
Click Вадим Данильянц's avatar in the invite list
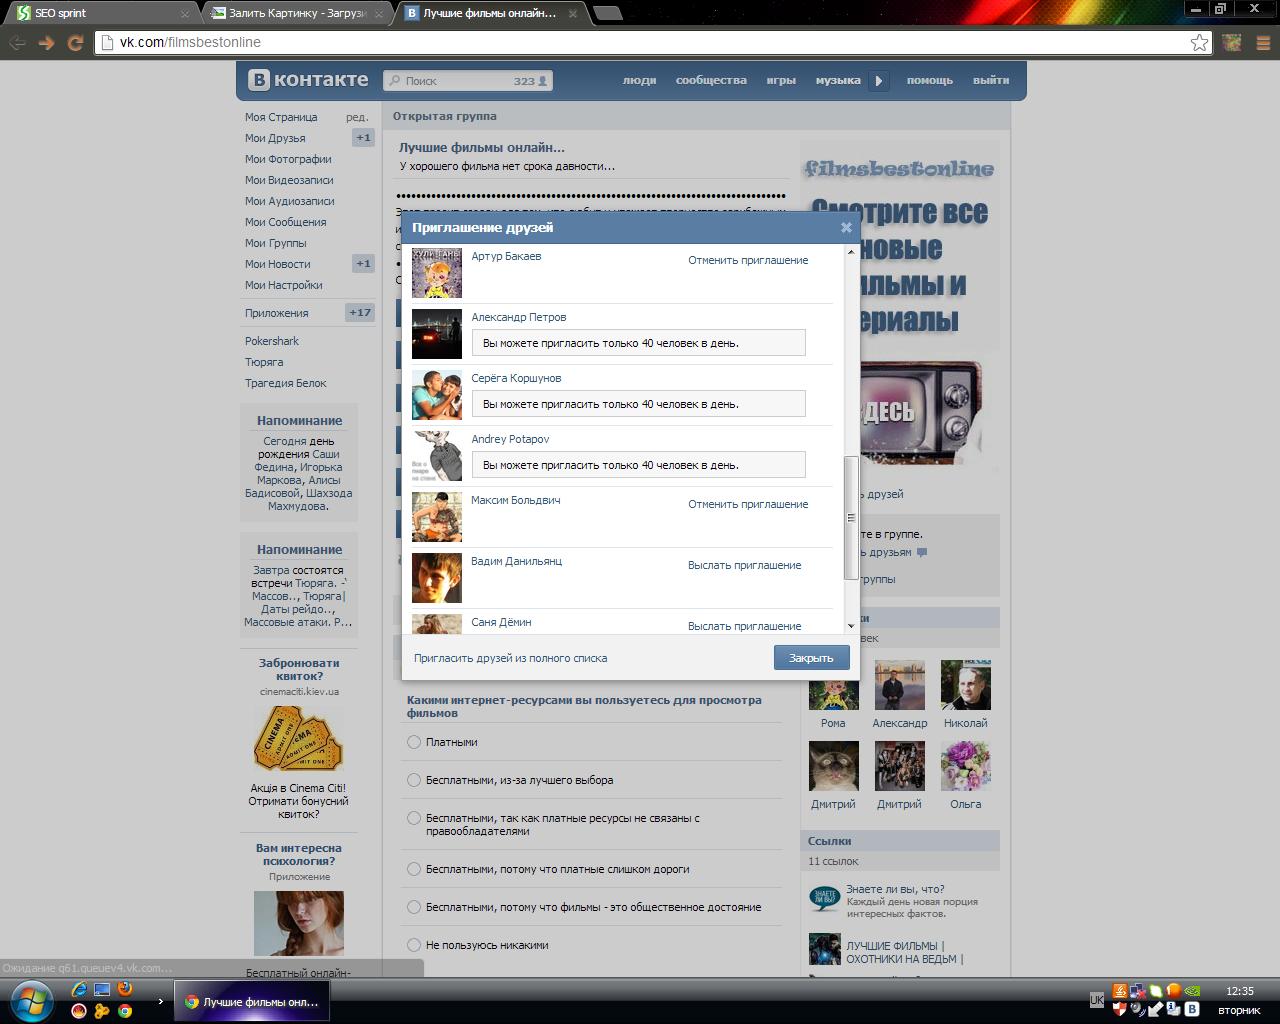coord(437,578)
